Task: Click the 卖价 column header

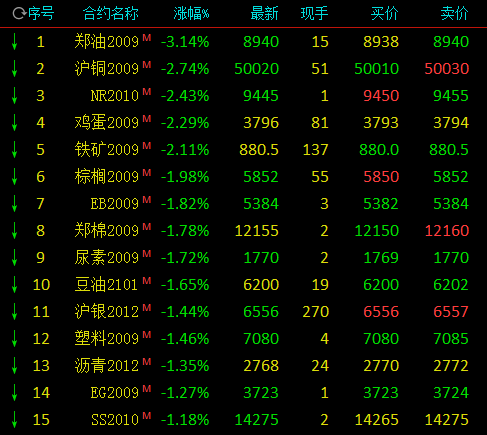Action: (455, 14)
